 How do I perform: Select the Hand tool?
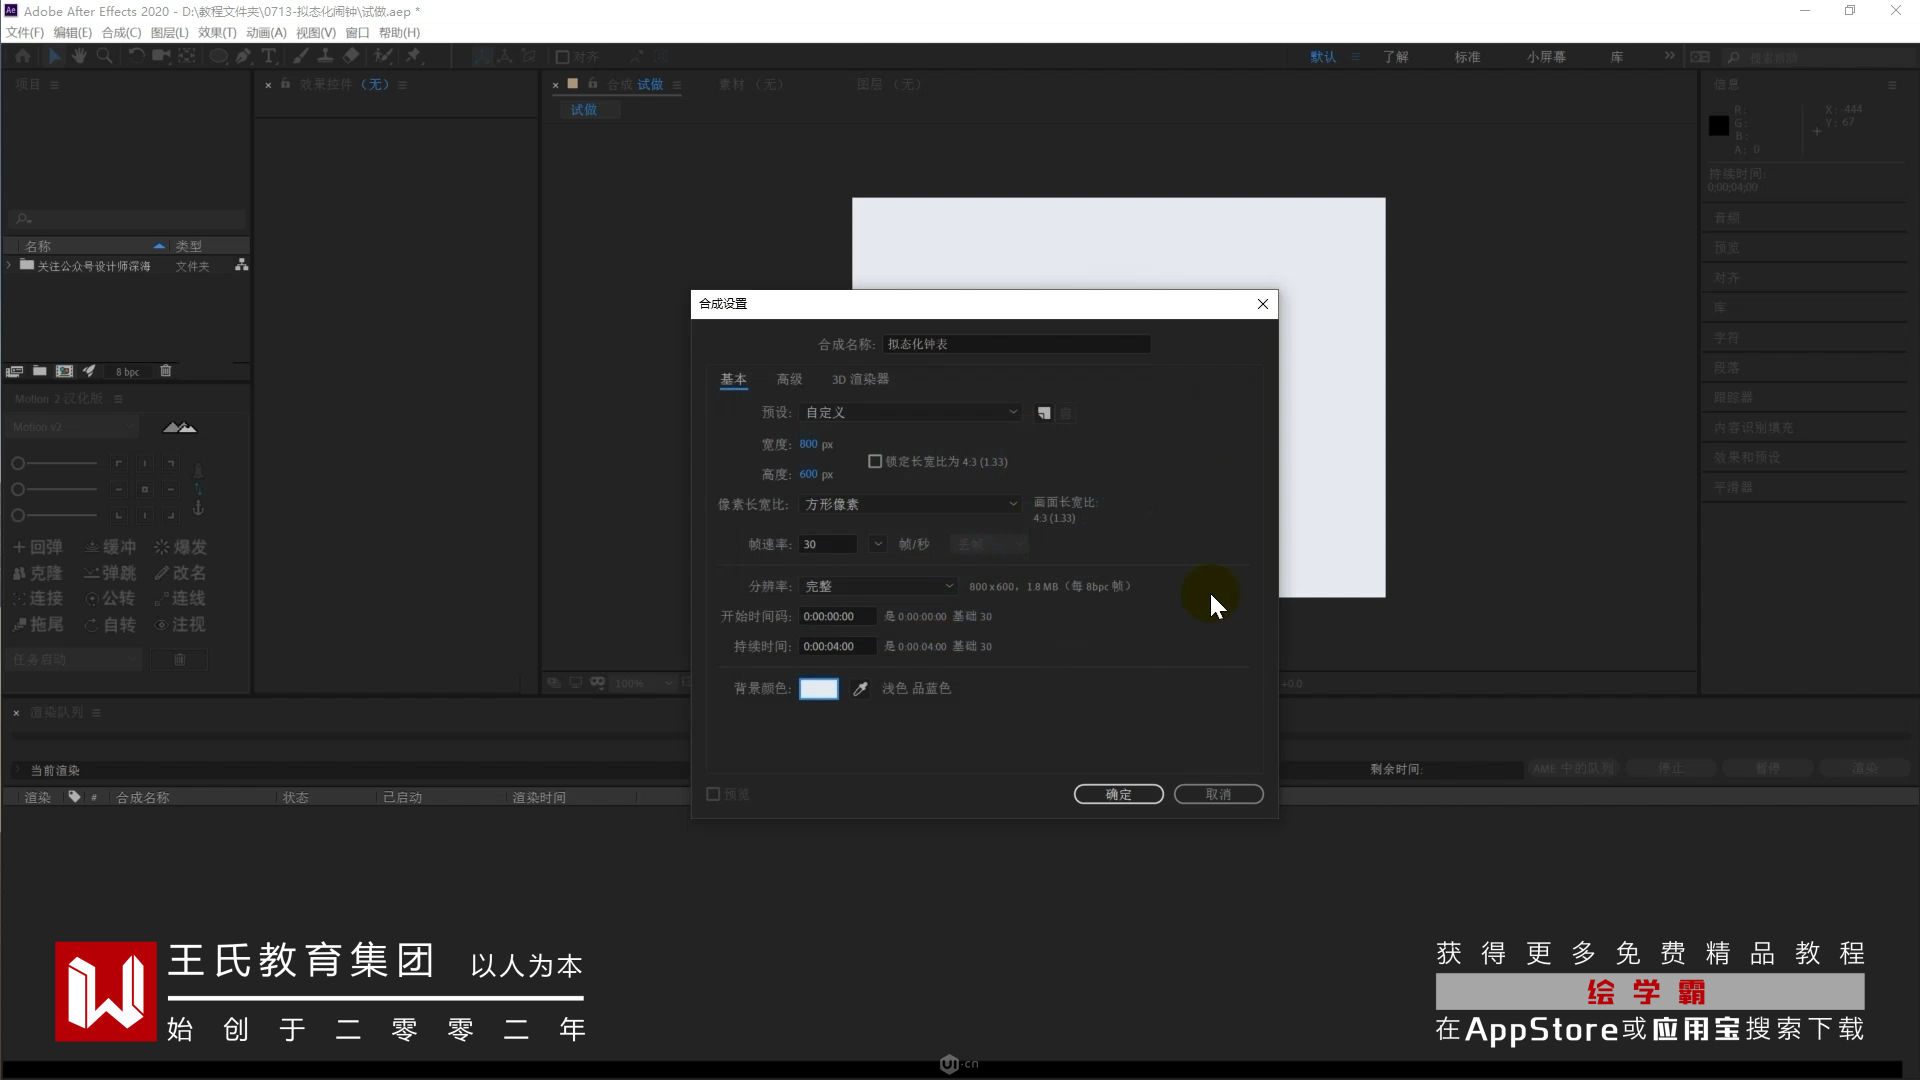pyautogui.click(x=79, y=56)
